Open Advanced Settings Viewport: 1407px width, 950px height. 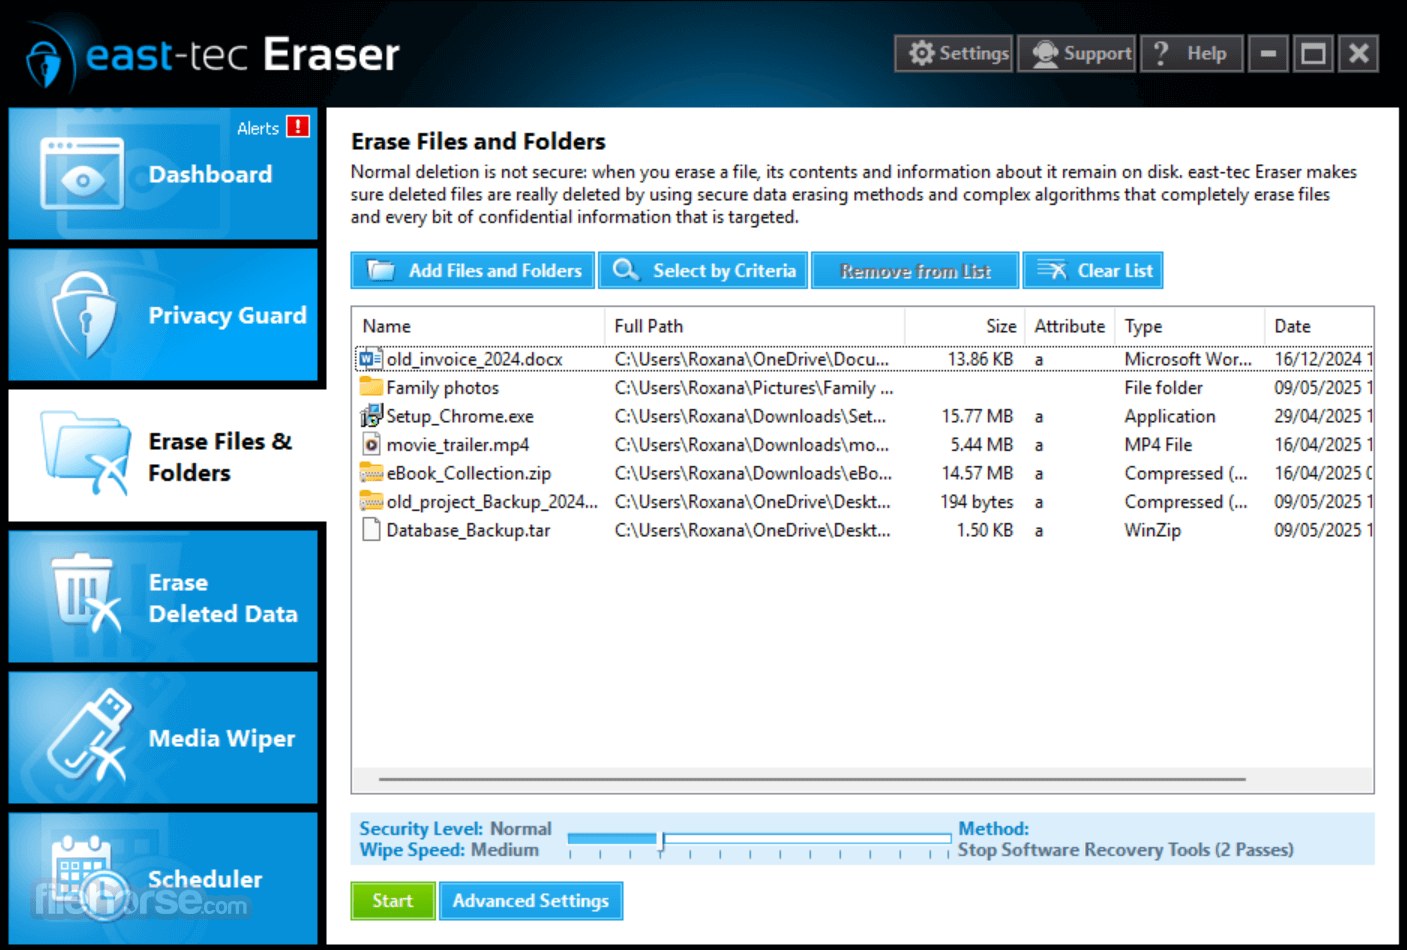pyautogui.click(x=531, y=901)
